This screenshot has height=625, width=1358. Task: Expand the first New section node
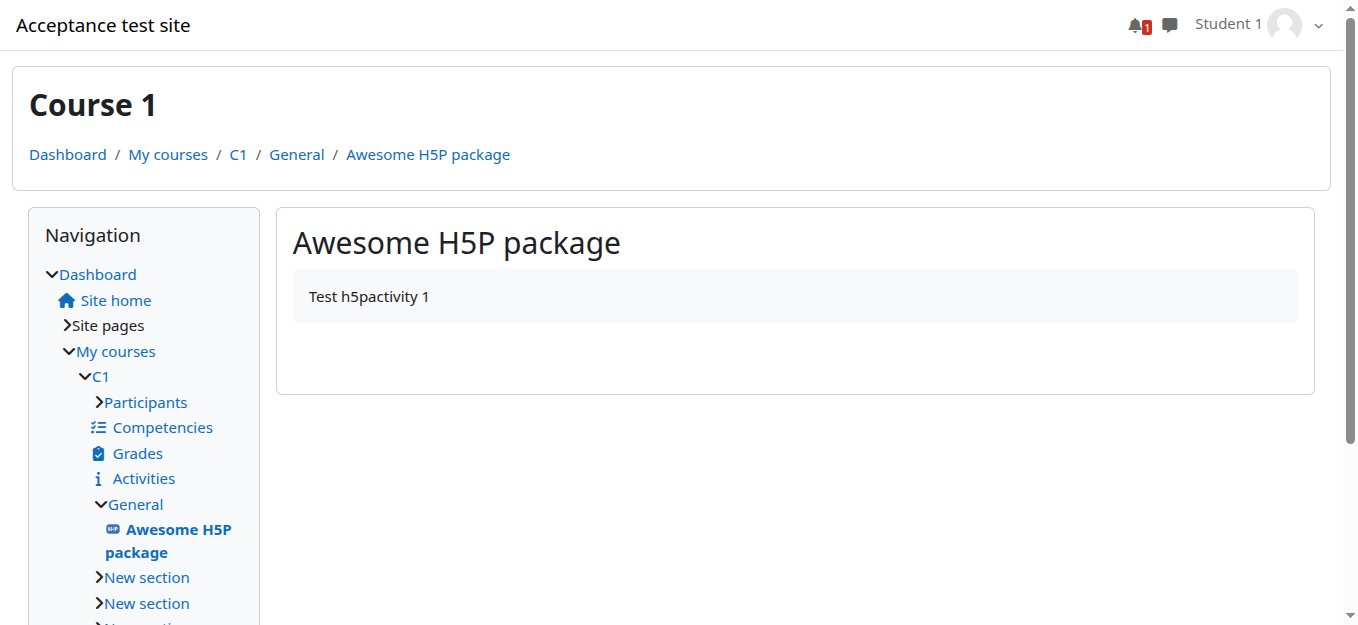coord(99,578)
